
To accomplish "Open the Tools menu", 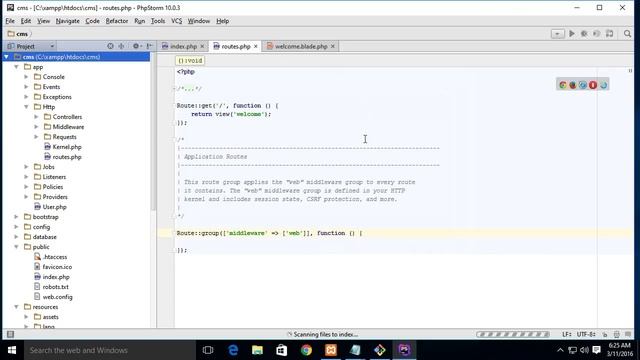I will click(x=158, y=21).
